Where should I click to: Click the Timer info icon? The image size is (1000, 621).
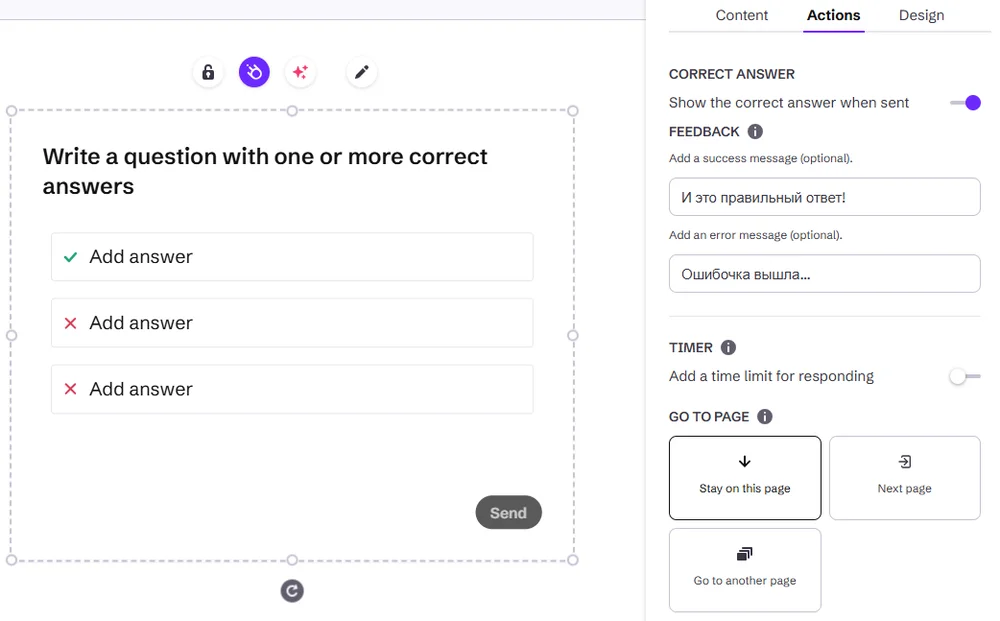(x=728, y=348)
